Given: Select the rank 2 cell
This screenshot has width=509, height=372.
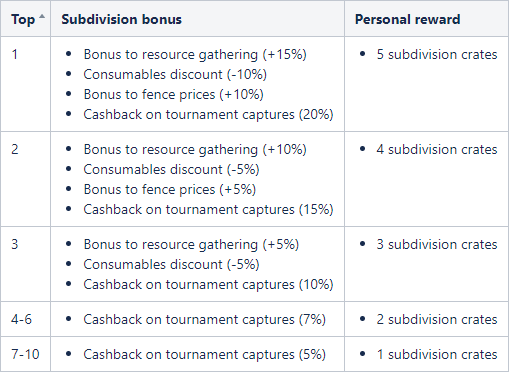Looking at the screenshot, I should 26,179.
